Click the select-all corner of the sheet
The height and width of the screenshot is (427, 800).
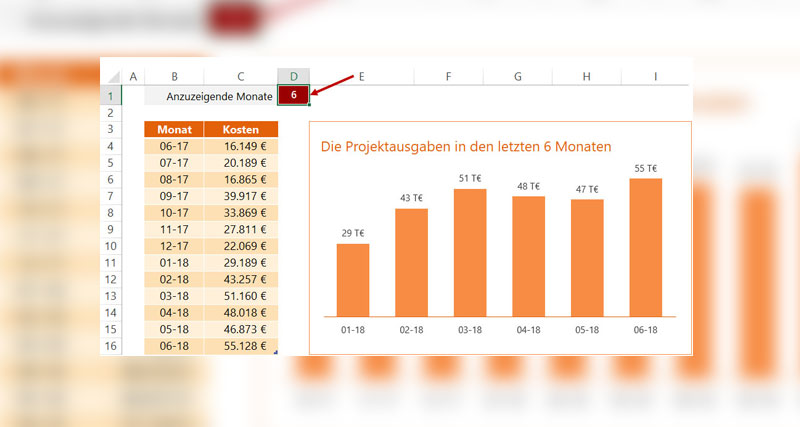[110, 76]
